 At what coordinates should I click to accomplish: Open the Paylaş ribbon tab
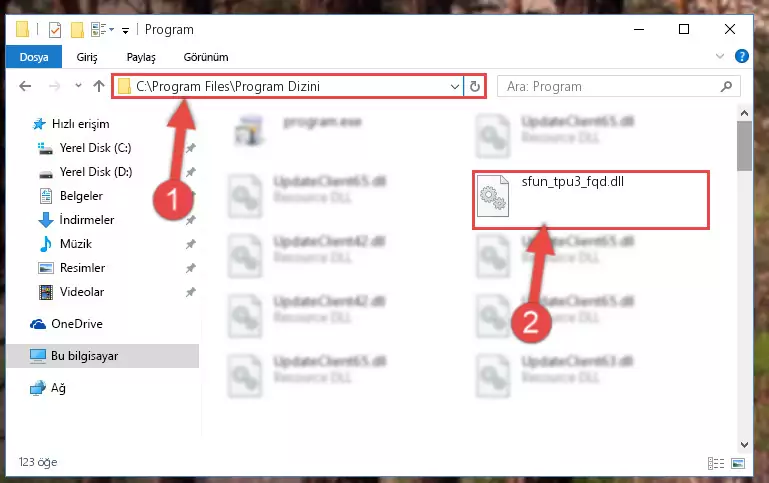[x=141, y=57]
